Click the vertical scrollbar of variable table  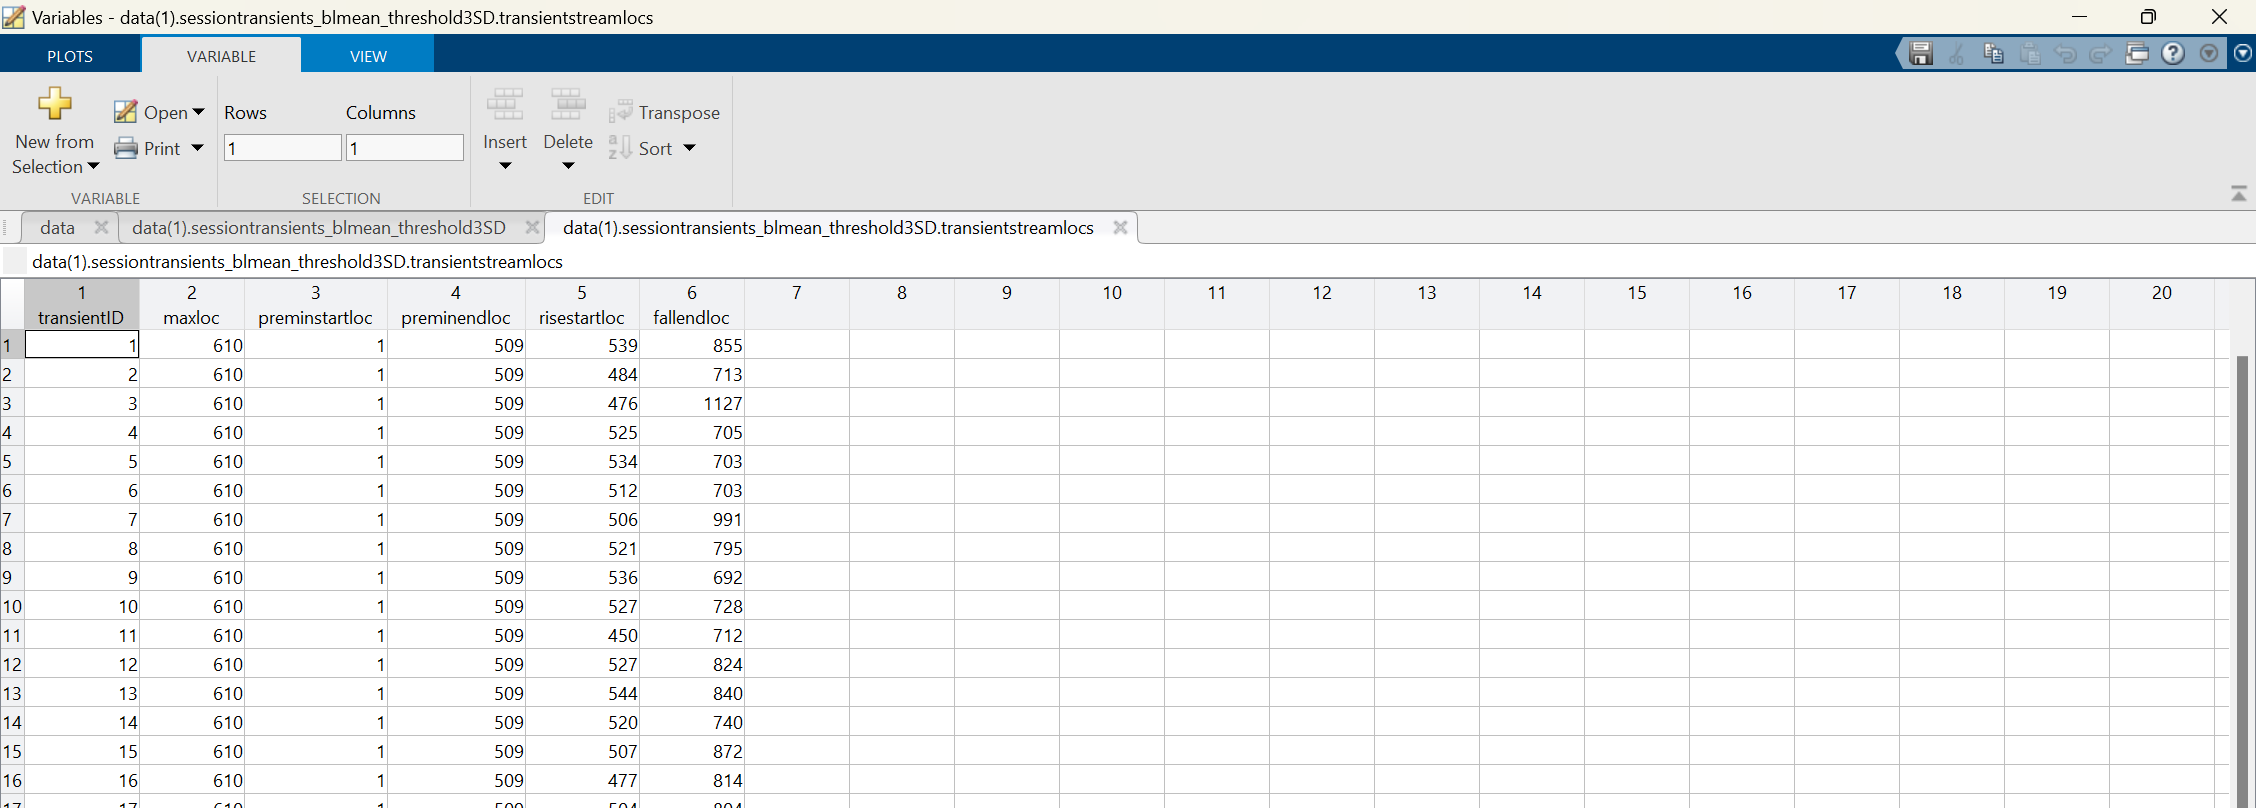coord(2243,580)
